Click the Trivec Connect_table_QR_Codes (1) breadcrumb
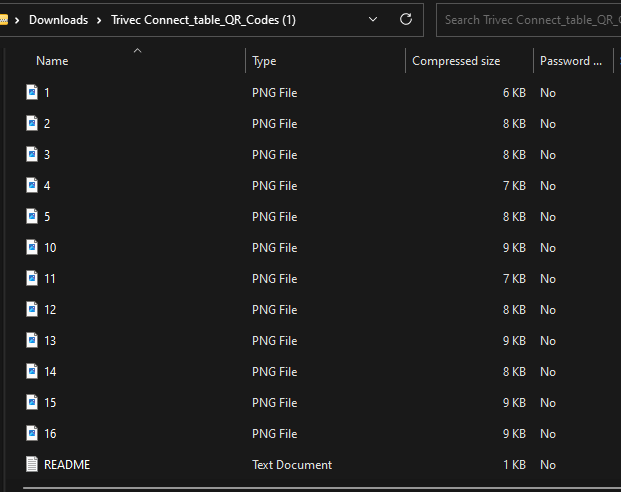Viewport: 621px width, 492px height. coord(203,20)
